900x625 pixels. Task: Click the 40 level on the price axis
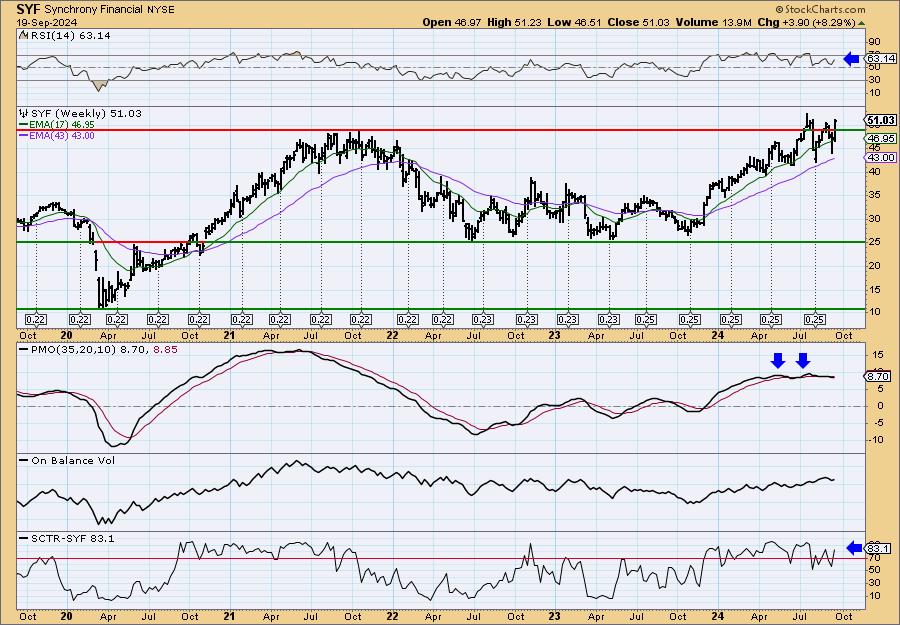(x=874, y=171)
